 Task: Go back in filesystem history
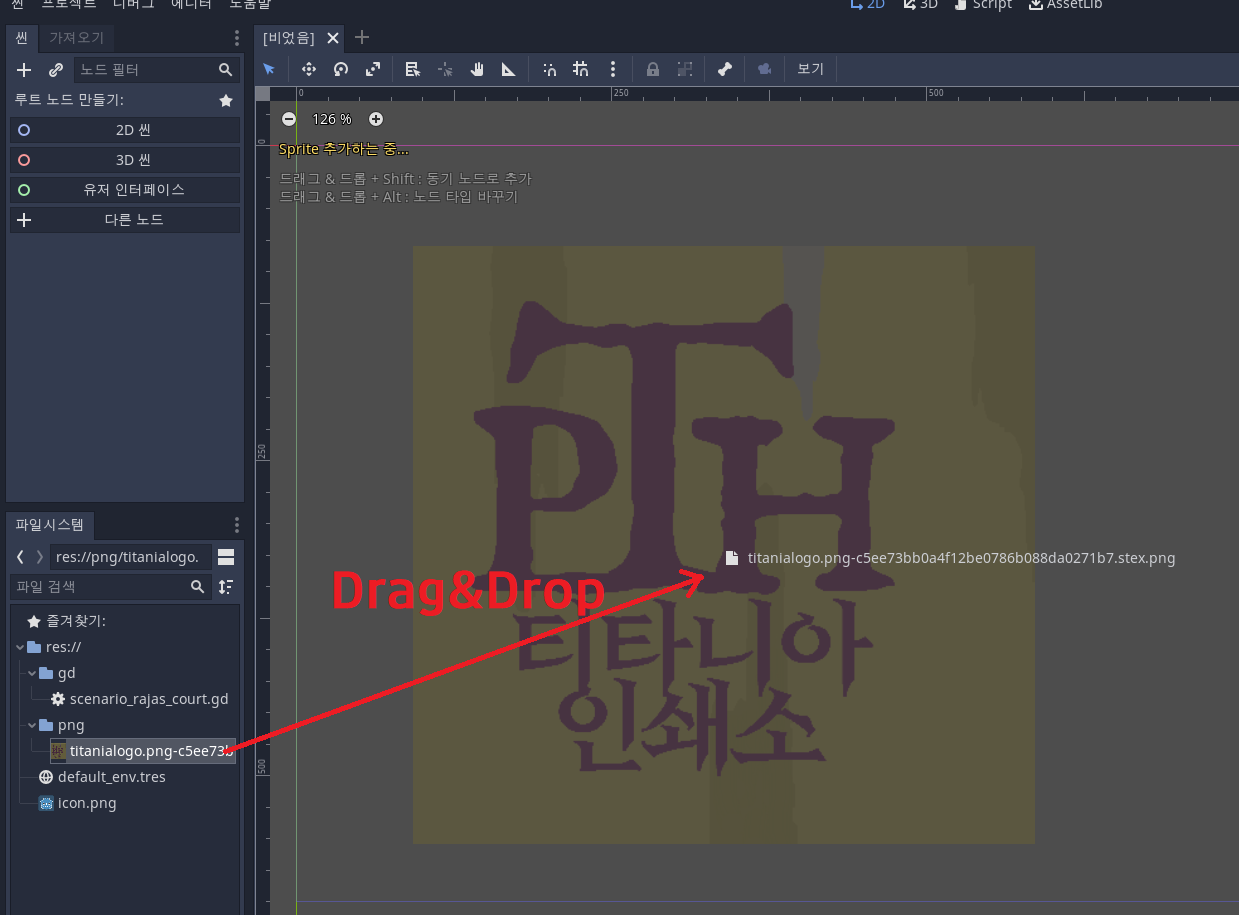pos(20,557)
